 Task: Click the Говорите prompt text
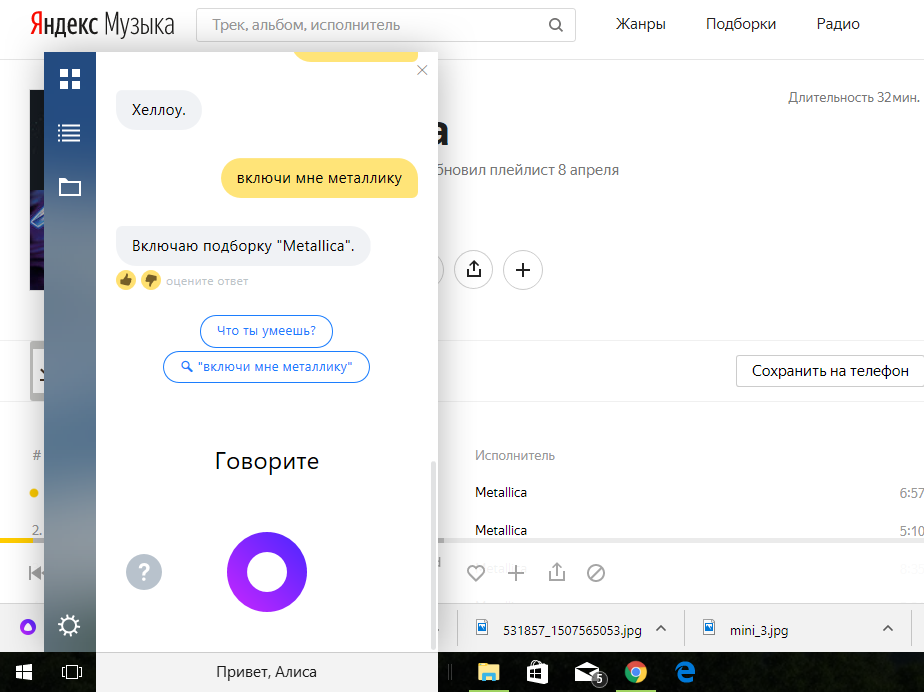pos(266,461)
